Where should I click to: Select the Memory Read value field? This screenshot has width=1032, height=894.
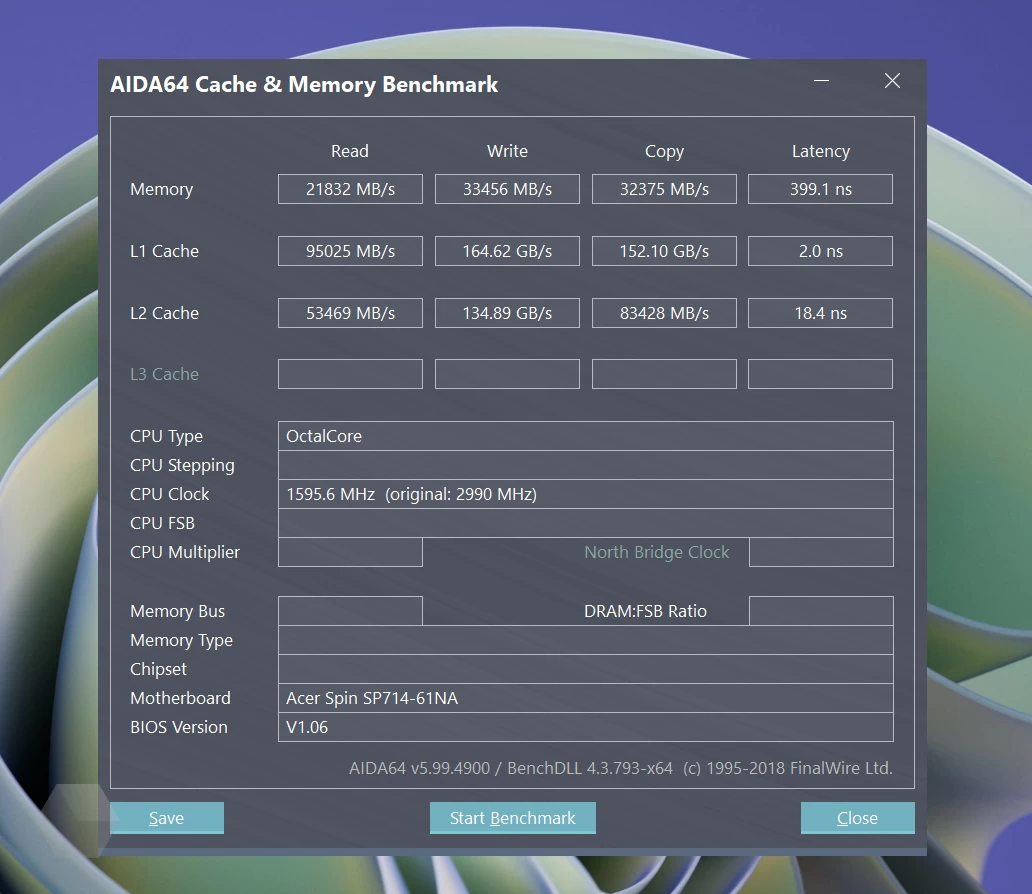pyautogui.click(x=350, y=189)
